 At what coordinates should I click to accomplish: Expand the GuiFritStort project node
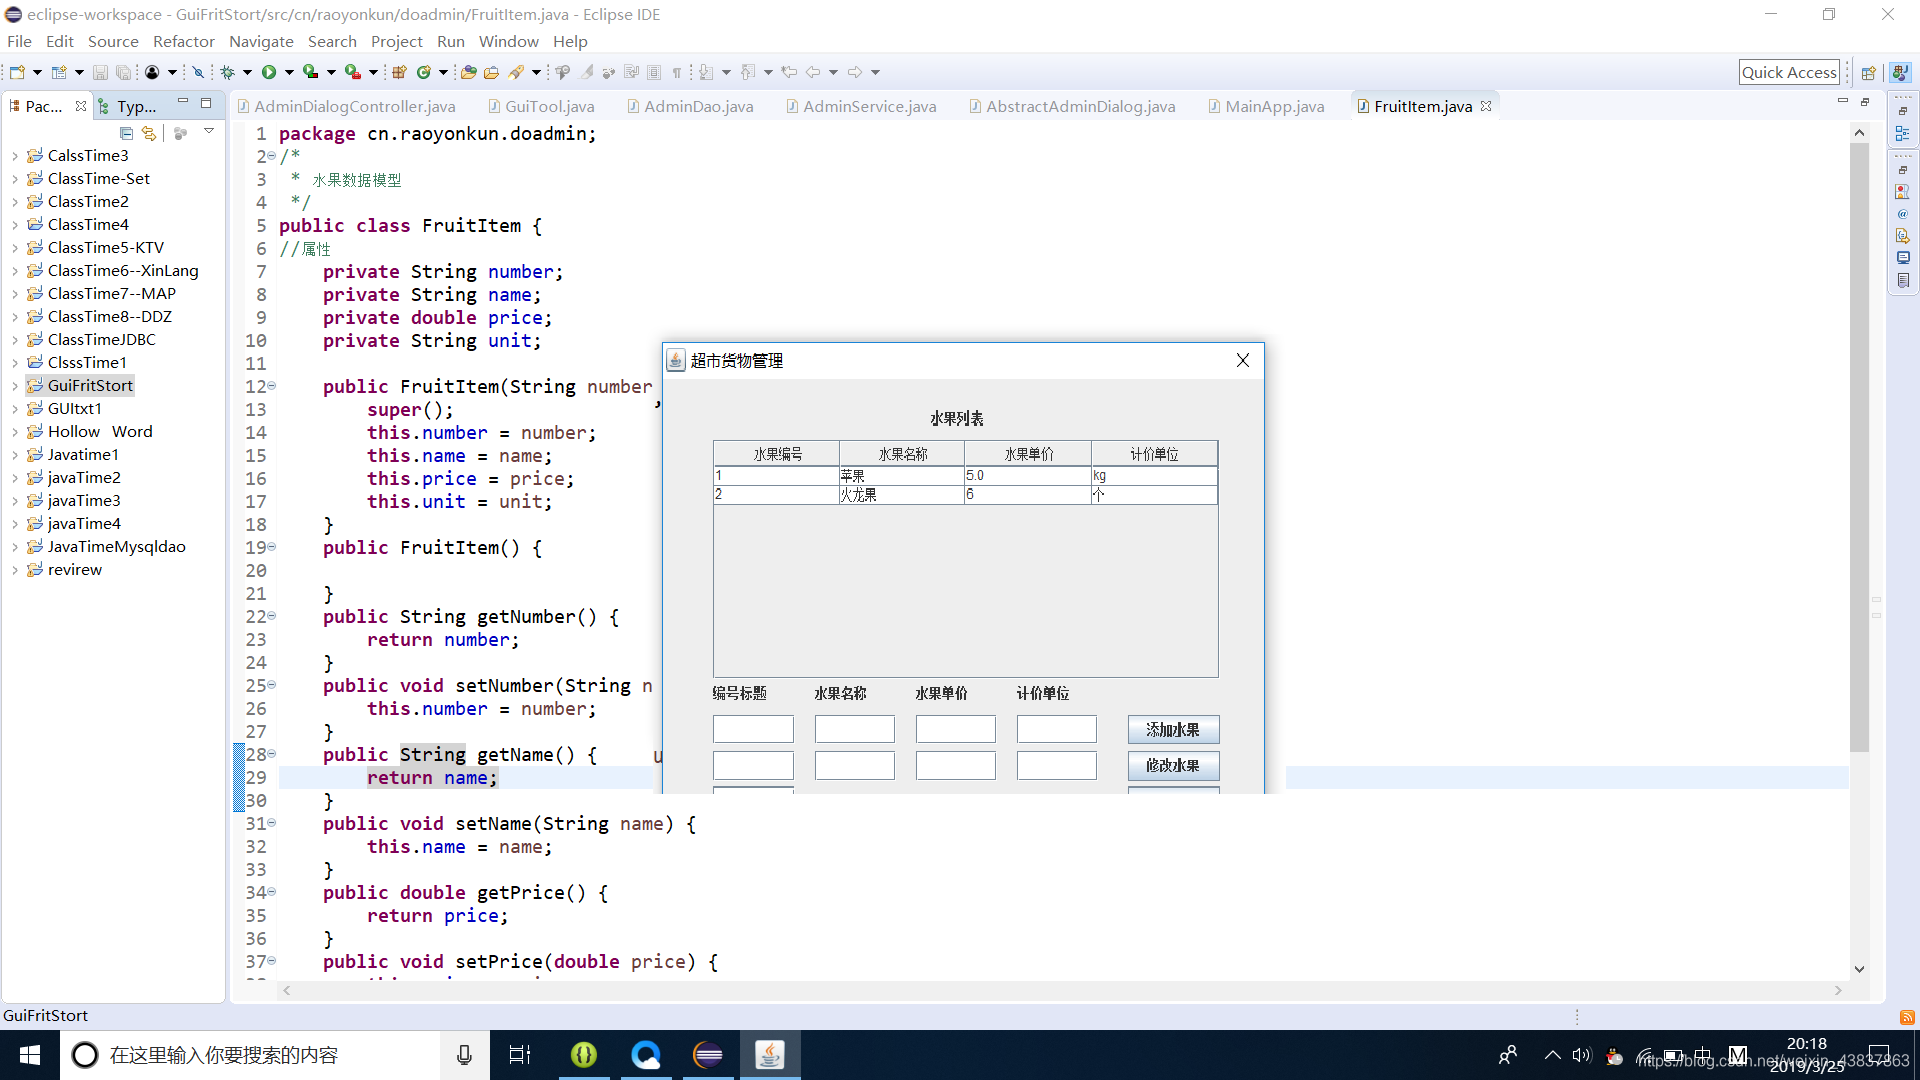tap(14, 386)
